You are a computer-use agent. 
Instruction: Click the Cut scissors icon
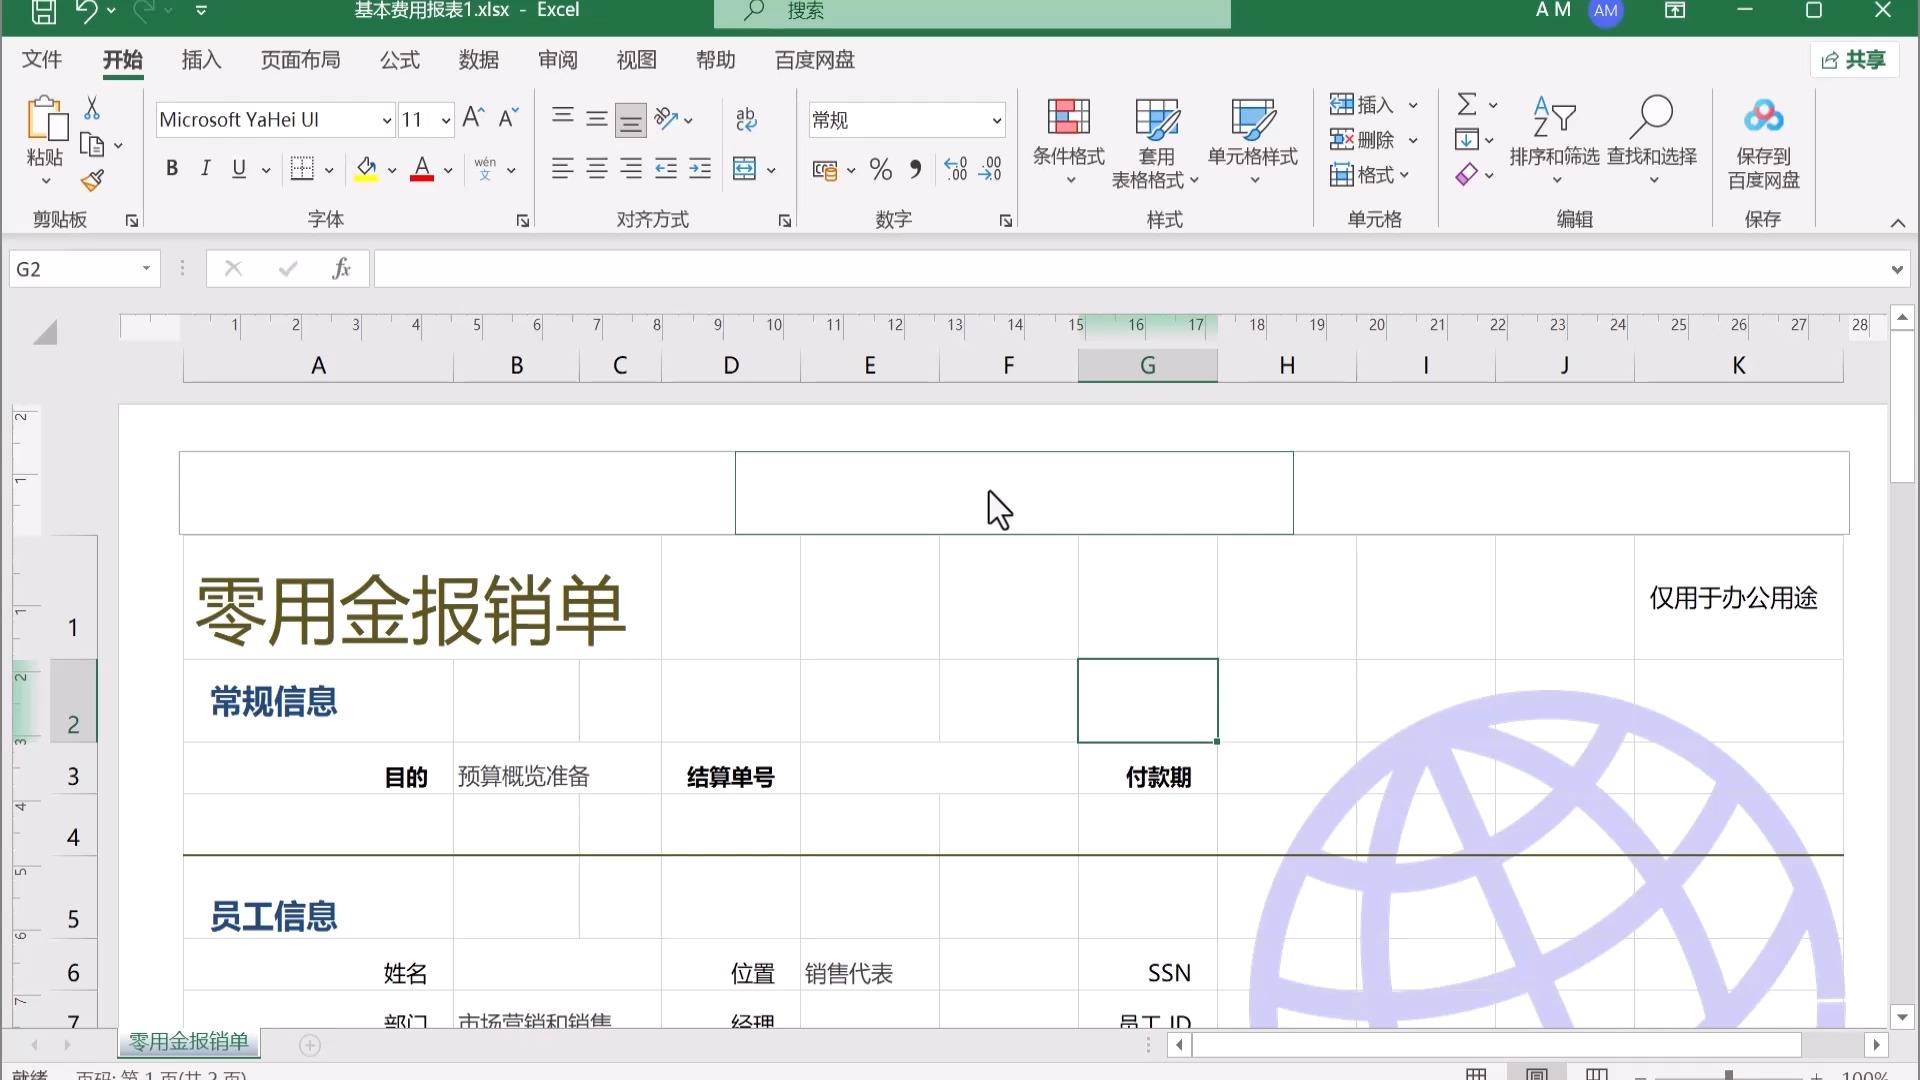point(92,107)
